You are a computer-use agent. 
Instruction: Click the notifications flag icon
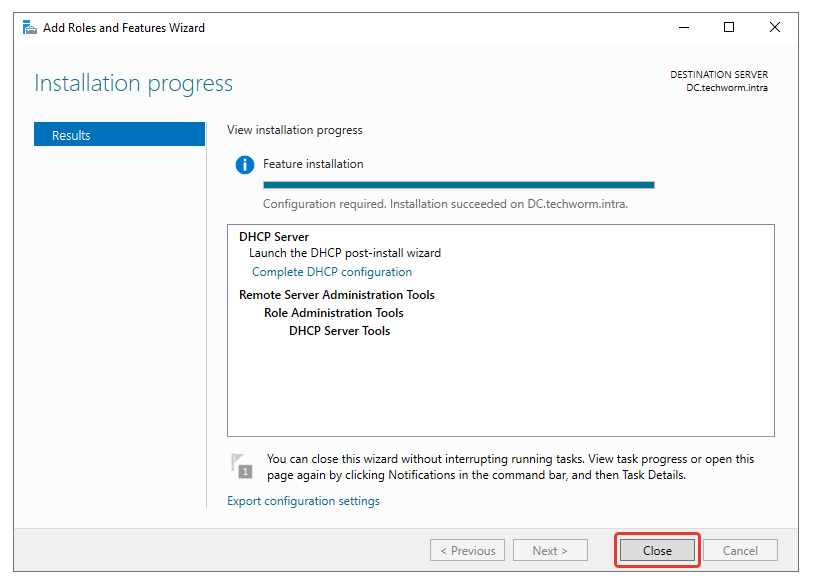point(241,466)
